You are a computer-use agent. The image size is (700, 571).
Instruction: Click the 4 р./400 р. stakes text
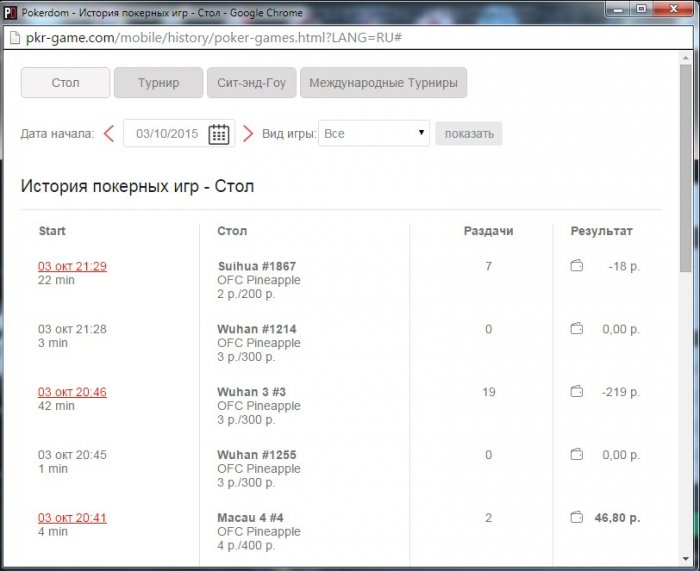[x=246, y=546]
